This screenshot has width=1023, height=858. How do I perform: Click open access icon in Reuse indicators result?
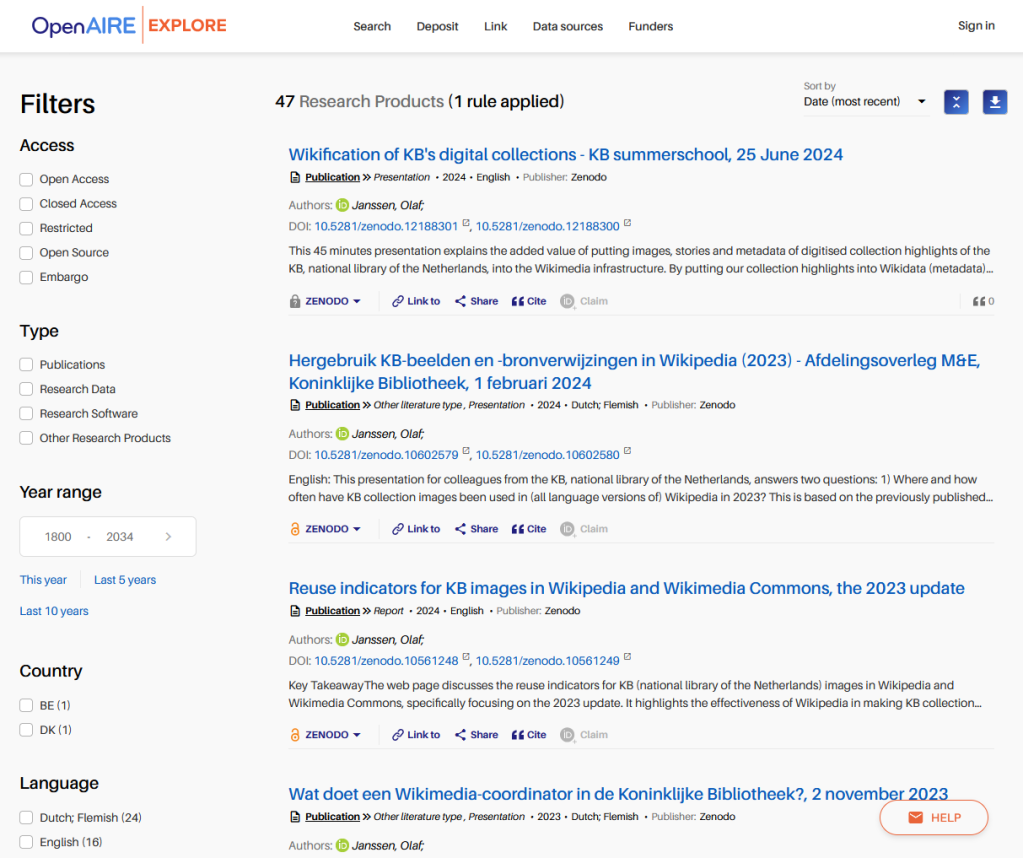pyautogui.click(x=295, y=735)
